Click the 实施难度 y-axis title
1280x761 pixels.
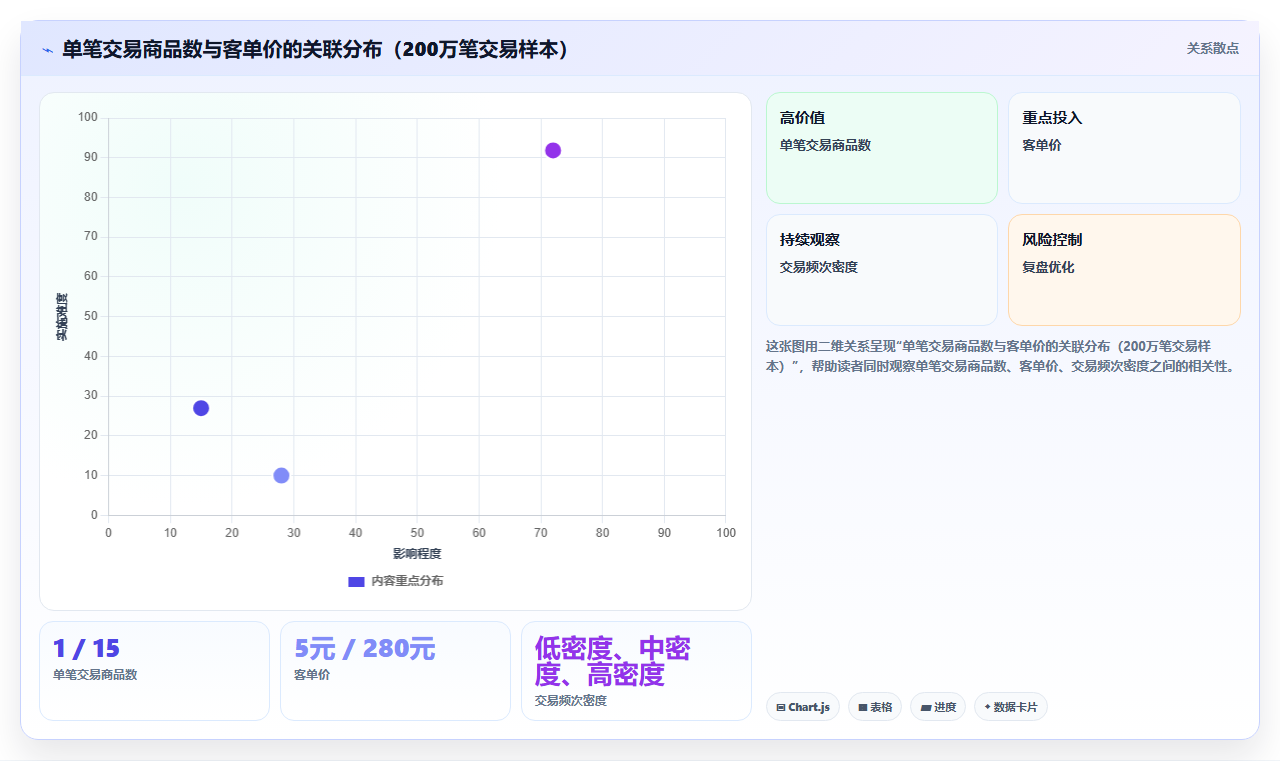click(x=61, y=317)
